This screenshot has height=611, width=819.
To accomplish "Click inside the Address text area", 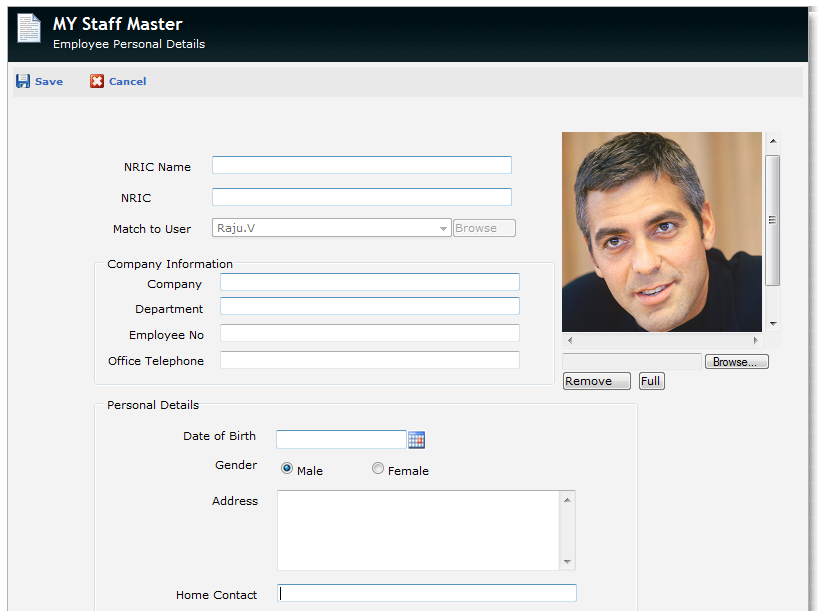I will pyautogui.click(x=418, y=530).
